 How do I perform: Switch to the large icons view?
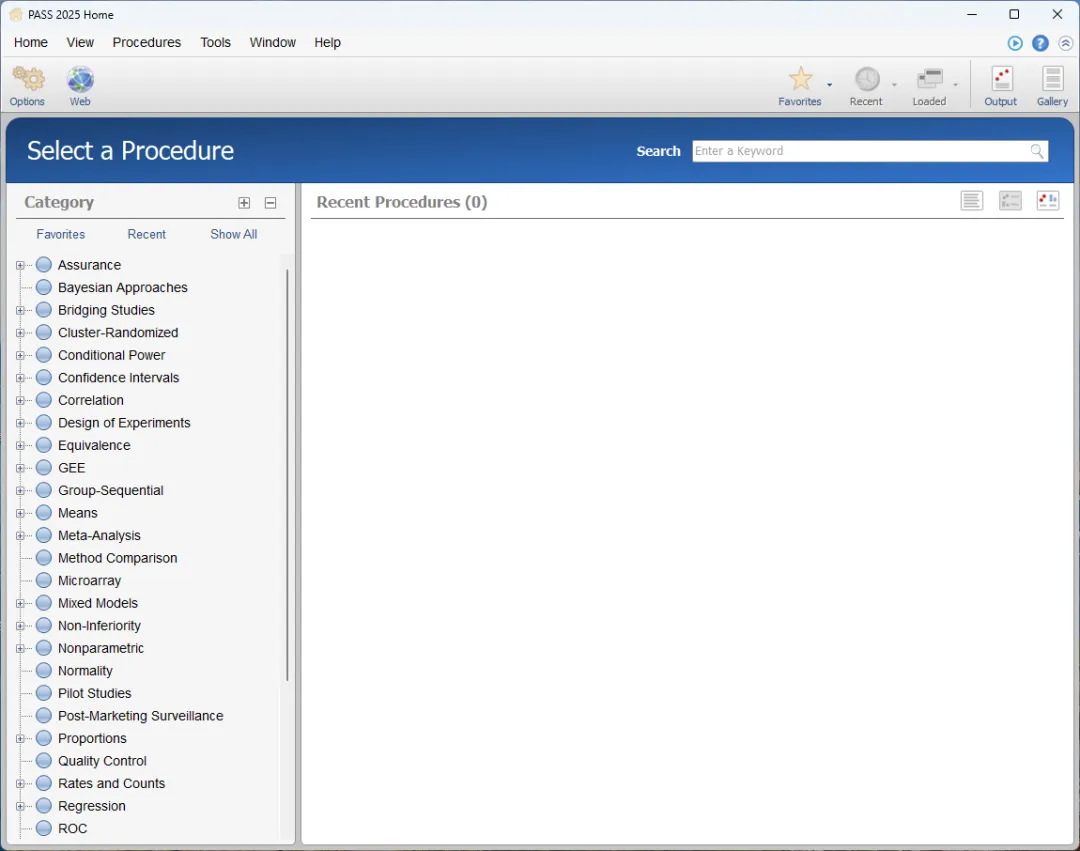click(1048, 201)
